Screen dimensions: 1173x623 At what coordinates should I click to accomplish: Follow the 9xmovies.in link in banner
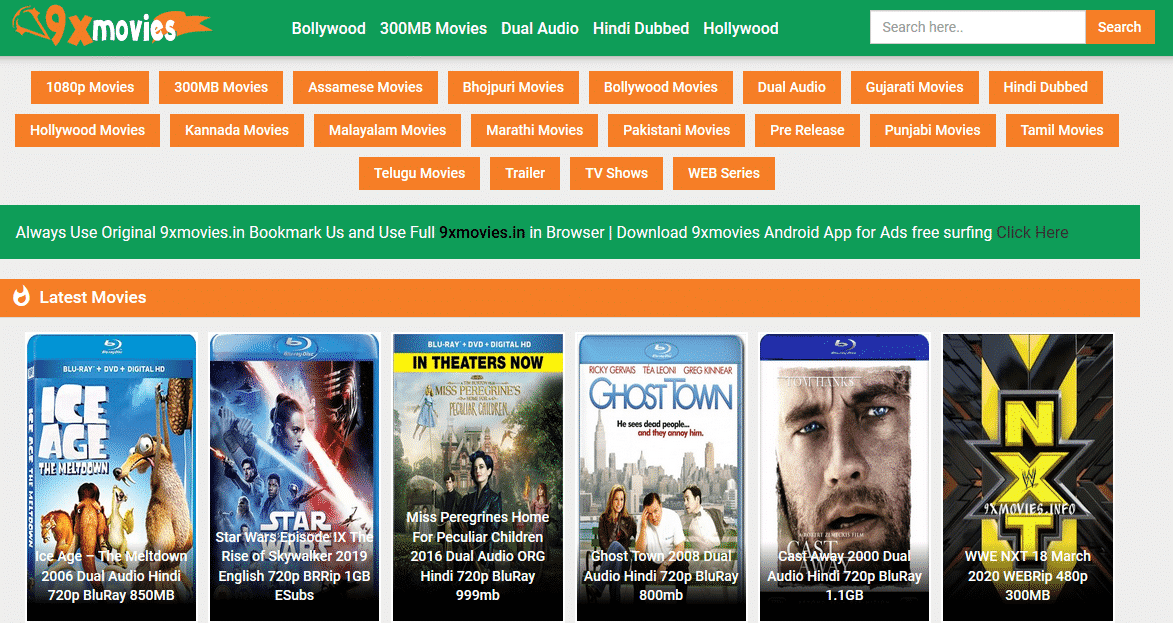[x=482, y=233]
